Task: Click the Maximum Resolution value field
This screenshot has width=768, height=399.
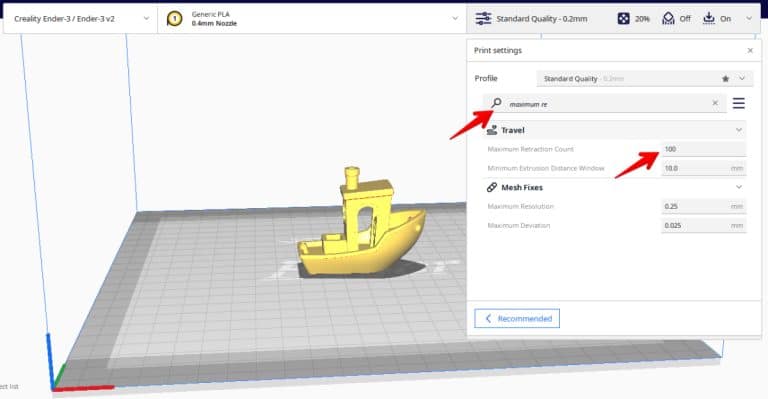Action: pyautogui.click(x=703, y=206)
